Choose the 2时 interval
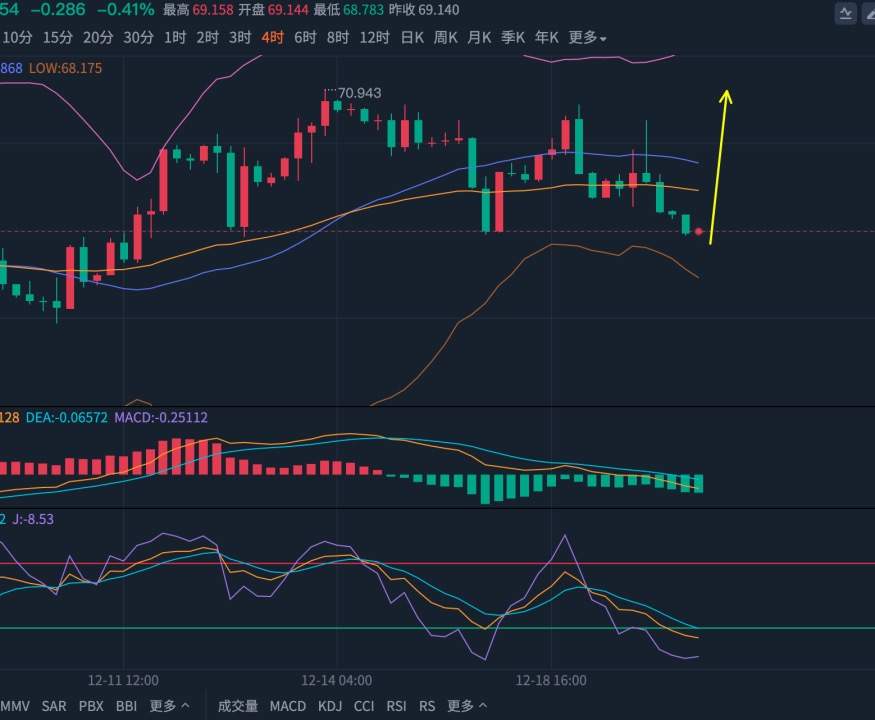This screenshot has width=875, height=720. (207, 38)
